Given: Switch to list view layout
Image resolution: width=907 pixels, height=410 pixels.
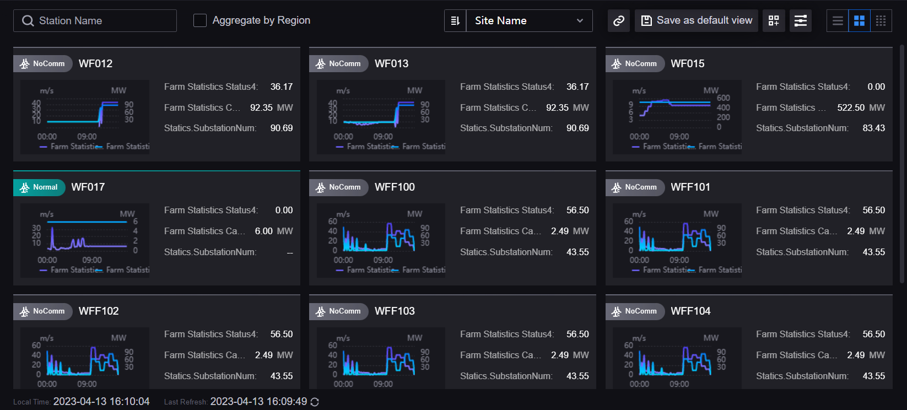Looking at the screenshot, I should 838,20.
